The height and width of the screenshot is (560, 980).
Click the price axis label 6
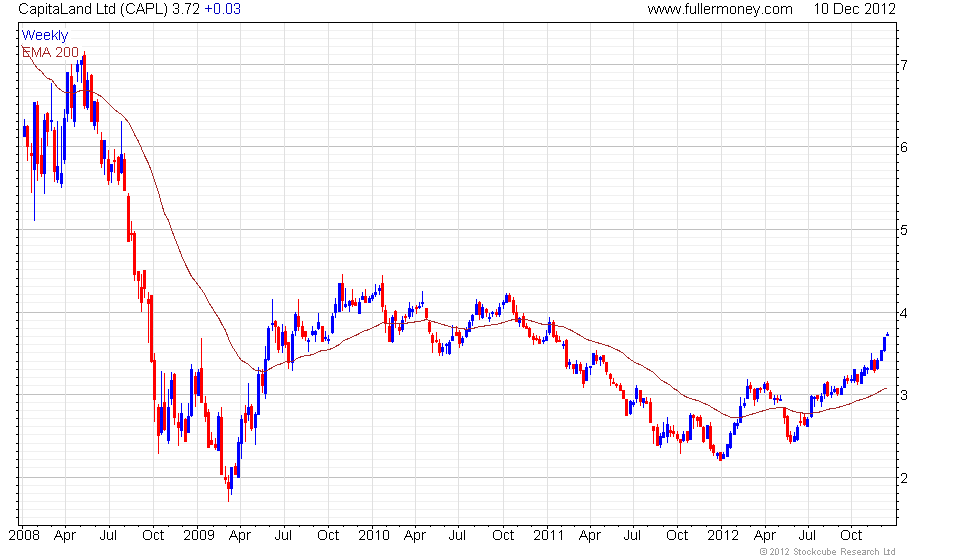pyautogui.click(x=904, y=148)
